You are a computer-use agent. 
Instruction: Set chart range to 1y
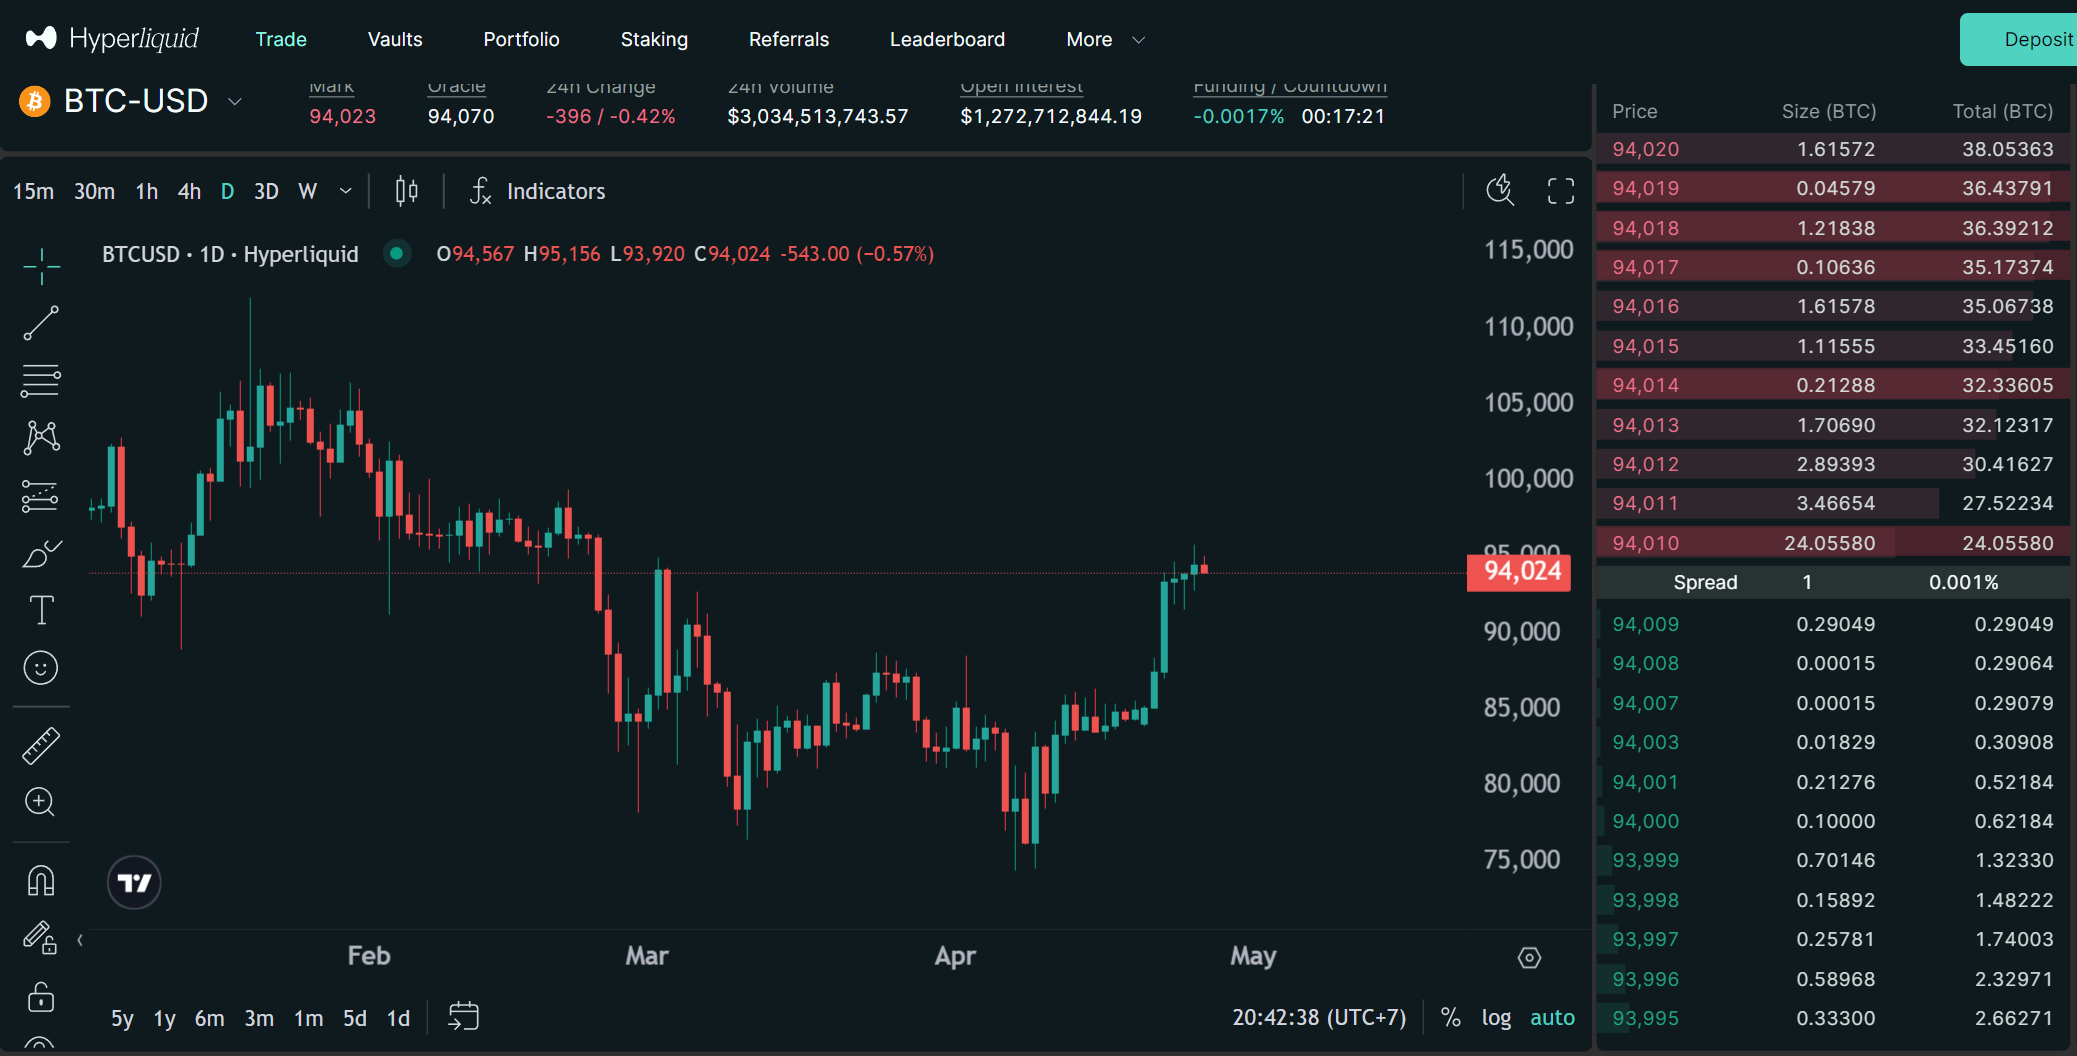click(165, 1018)
